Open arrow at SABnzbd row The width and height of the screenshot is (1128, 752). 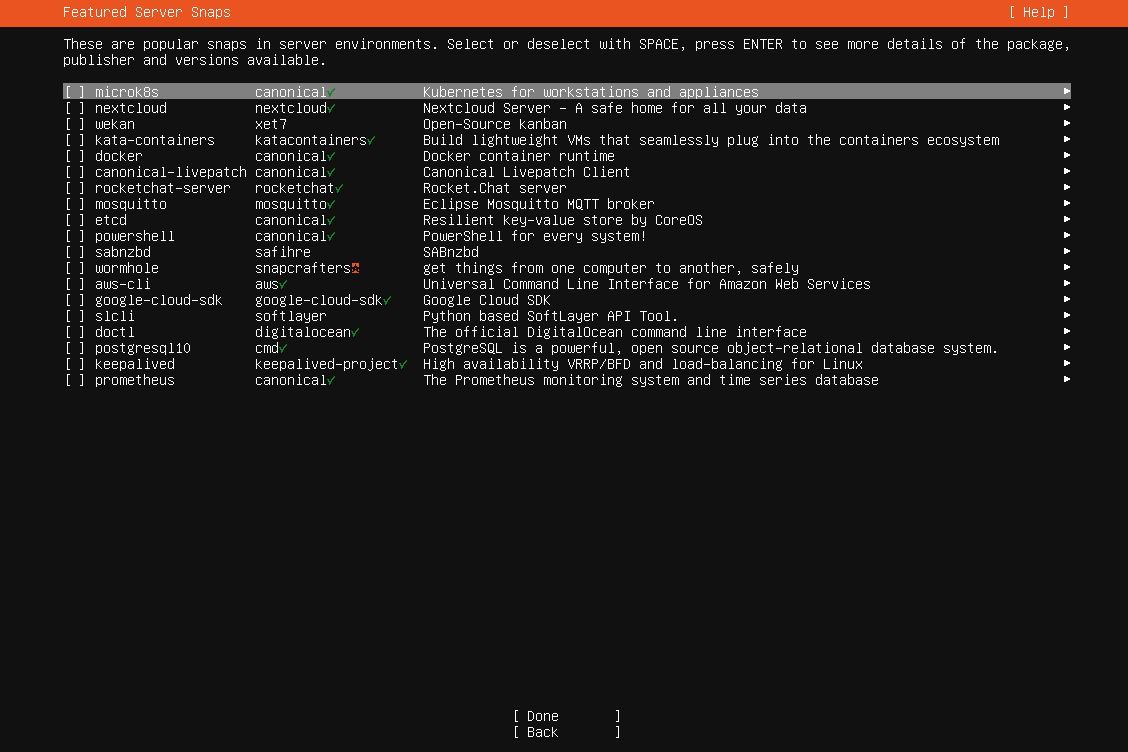[1067, 251]
